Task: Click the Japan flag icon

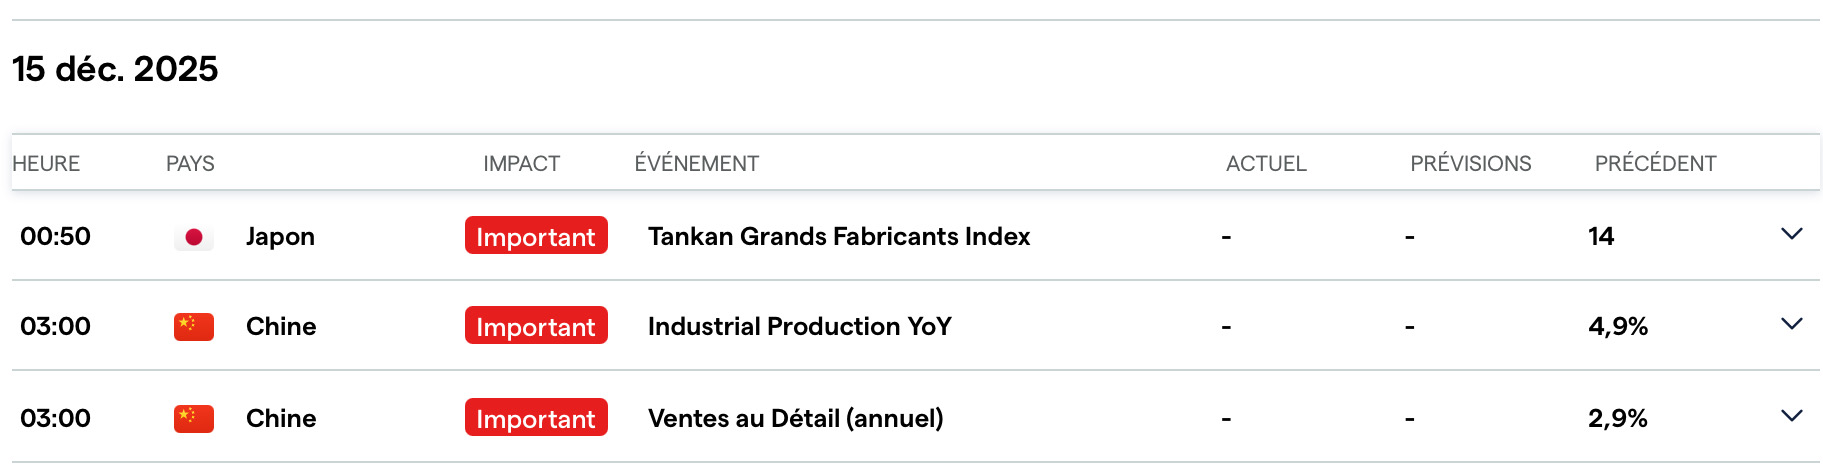Action: (x=194, y=237)
